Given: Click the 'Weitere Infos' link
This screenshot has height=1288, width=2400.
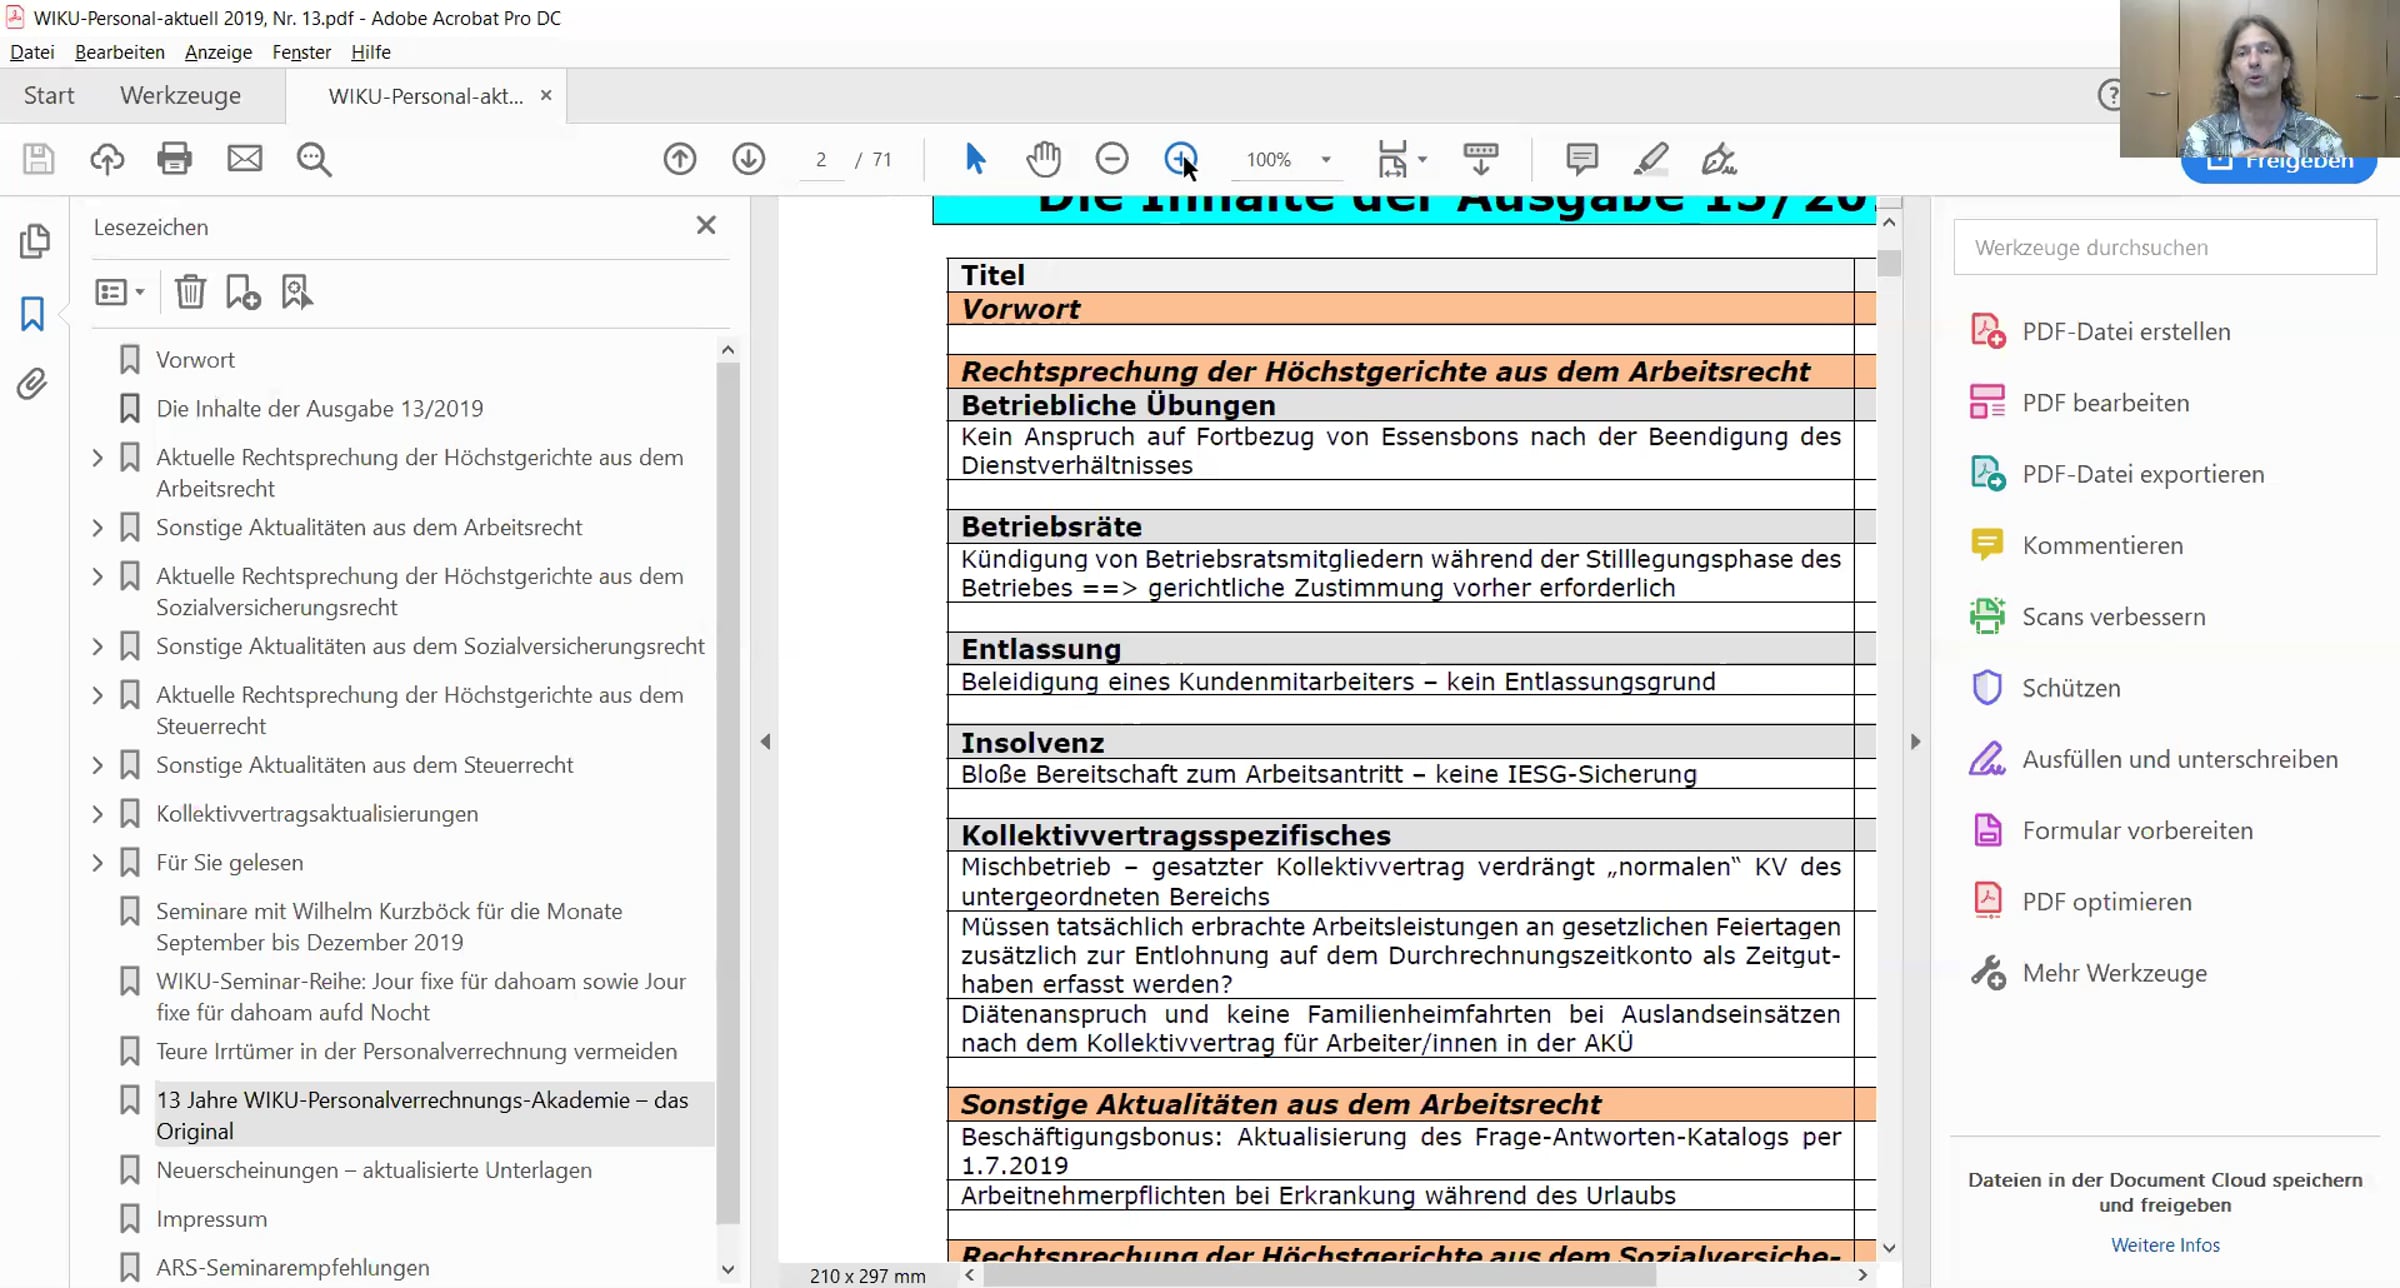Looking at the screenshot, I should click(2165, 1245).
